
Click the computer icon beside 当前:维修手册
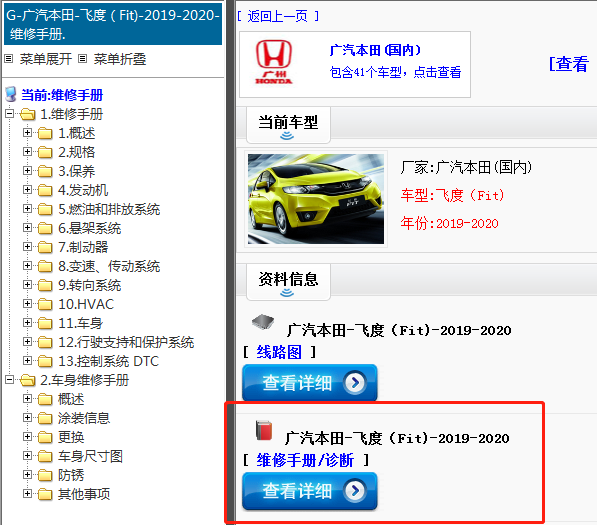coord(11,94)
